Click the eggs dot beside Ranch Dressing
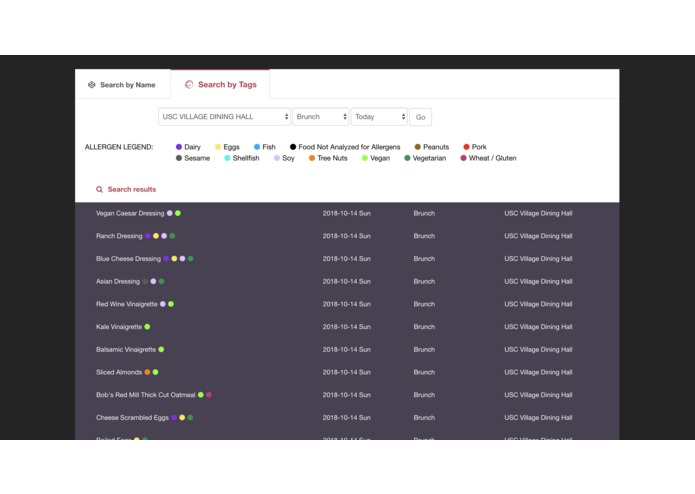Image resolution: width=695 pixels, height=494 pixels. pyautogui.click(x=156, y=236)
